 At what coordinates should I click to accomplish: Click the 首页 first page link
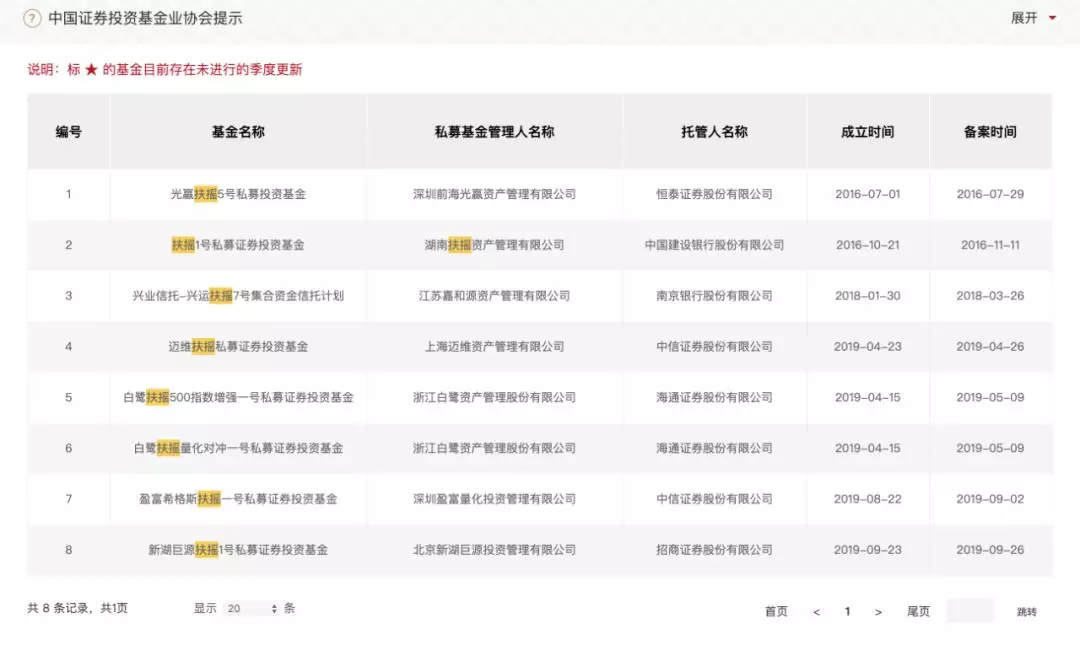[x=776, y=611]
